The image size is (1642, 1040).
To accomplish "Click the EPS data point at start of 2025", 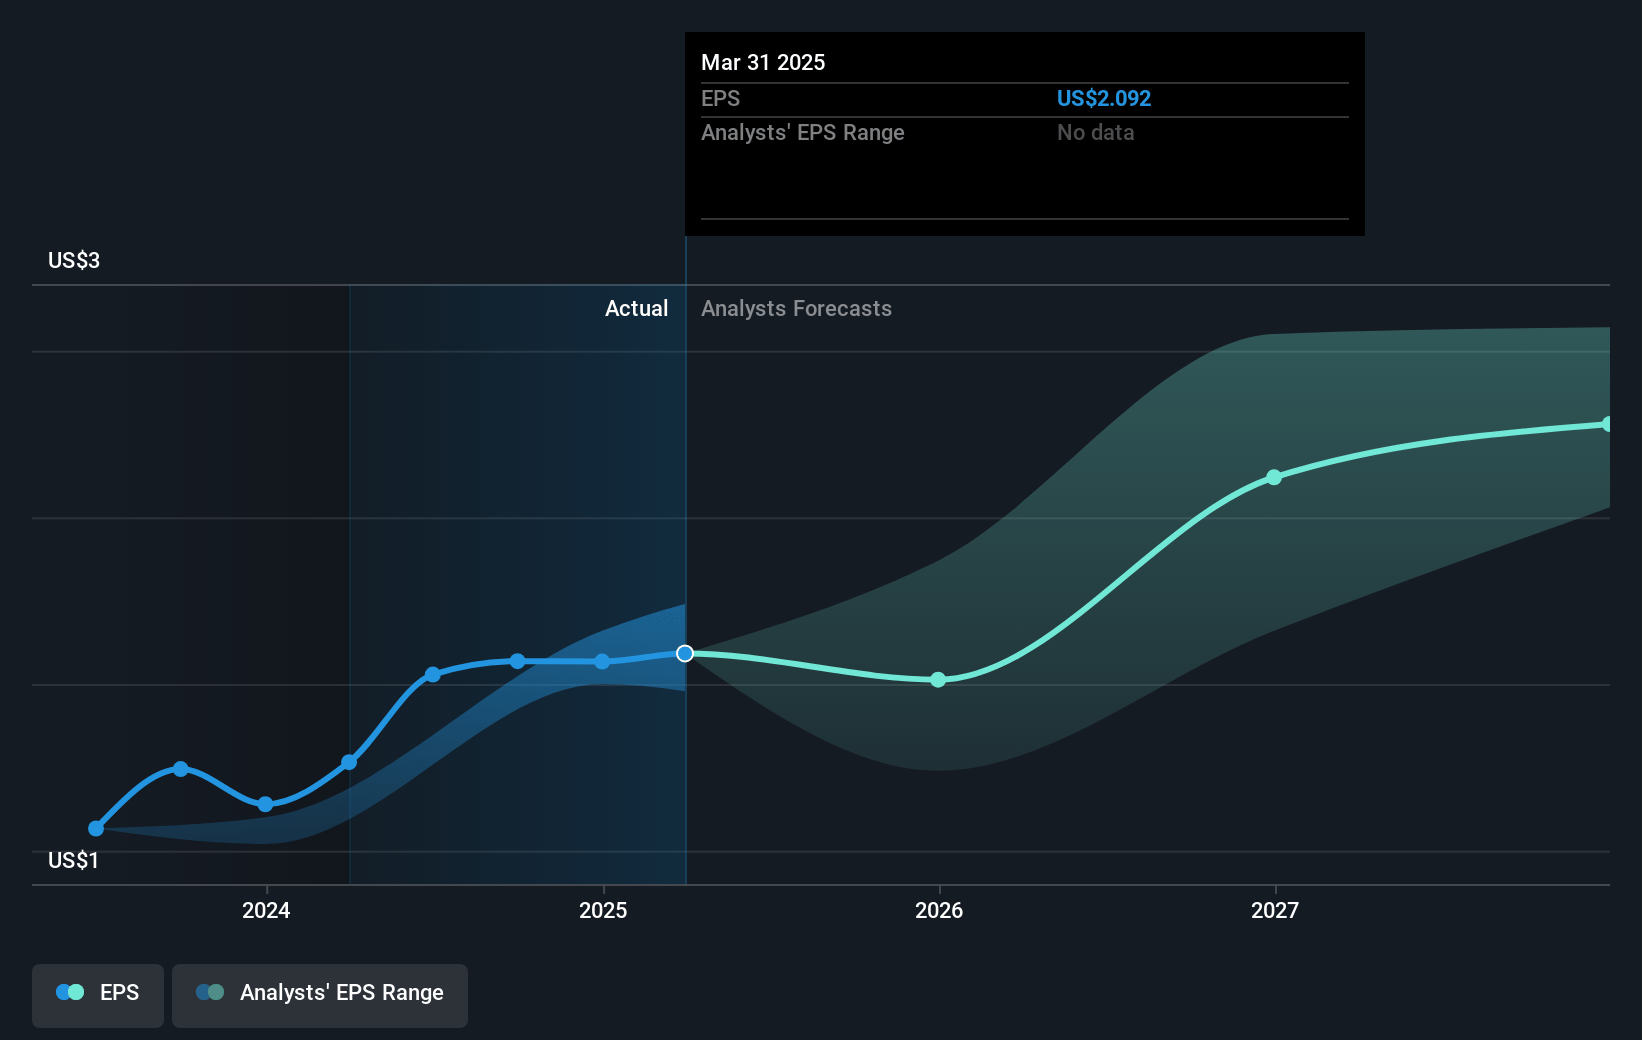I will pyautogui.click(x=602, y=661).
